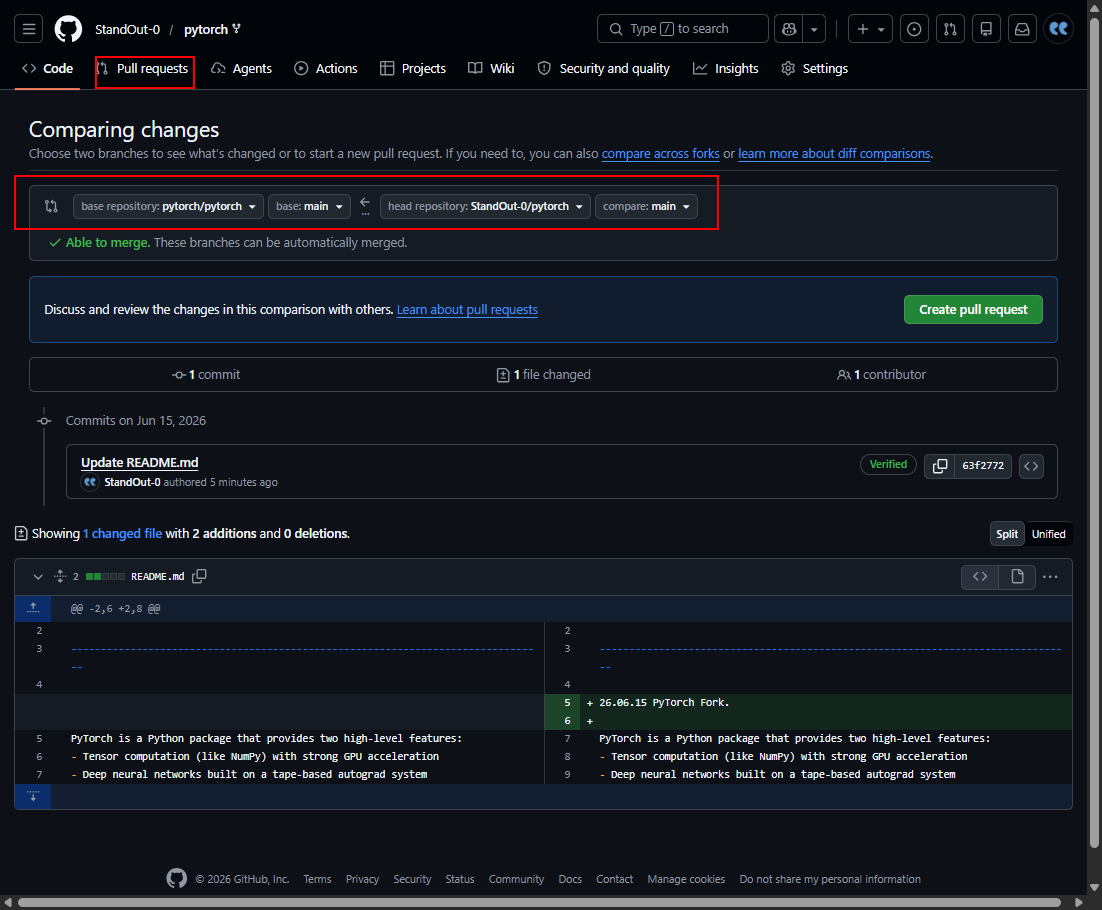Open README.md file options ellipsis
This screenshot has width=1102, height=910.
click(x=1050, y=577)
